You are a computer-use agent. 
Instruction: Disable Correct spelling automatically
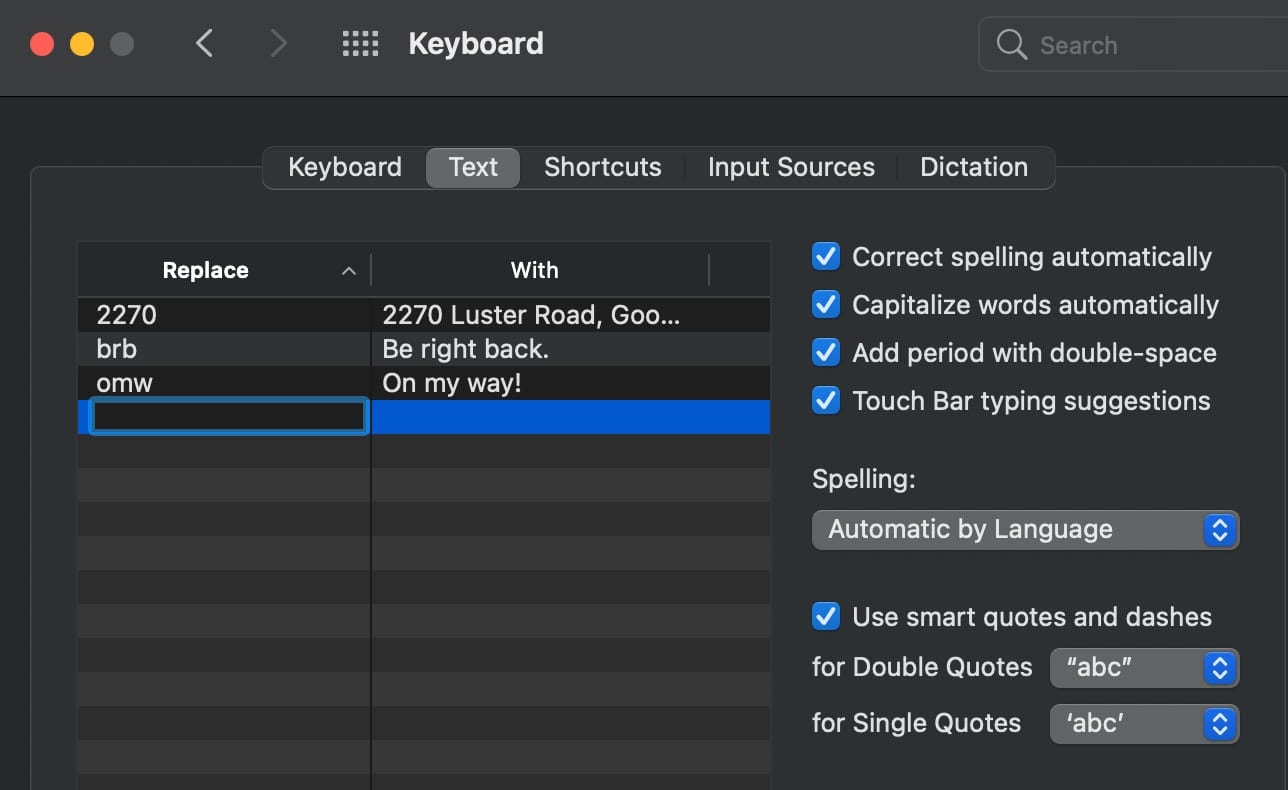click(826, 257)
